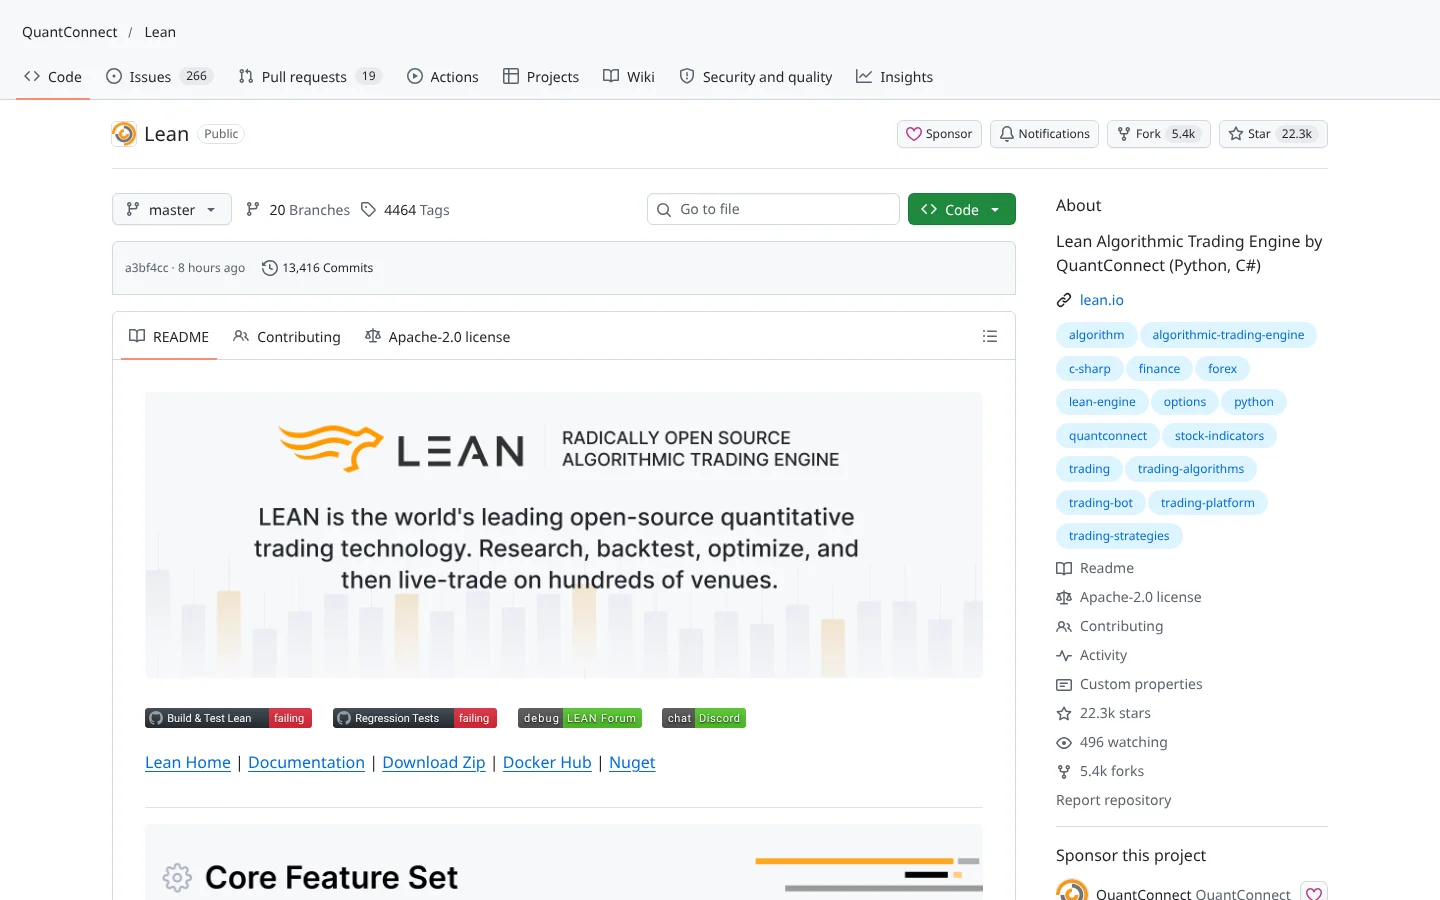Open the Insights tab
Screen dimensions: 1440x900
click(895, 77)
